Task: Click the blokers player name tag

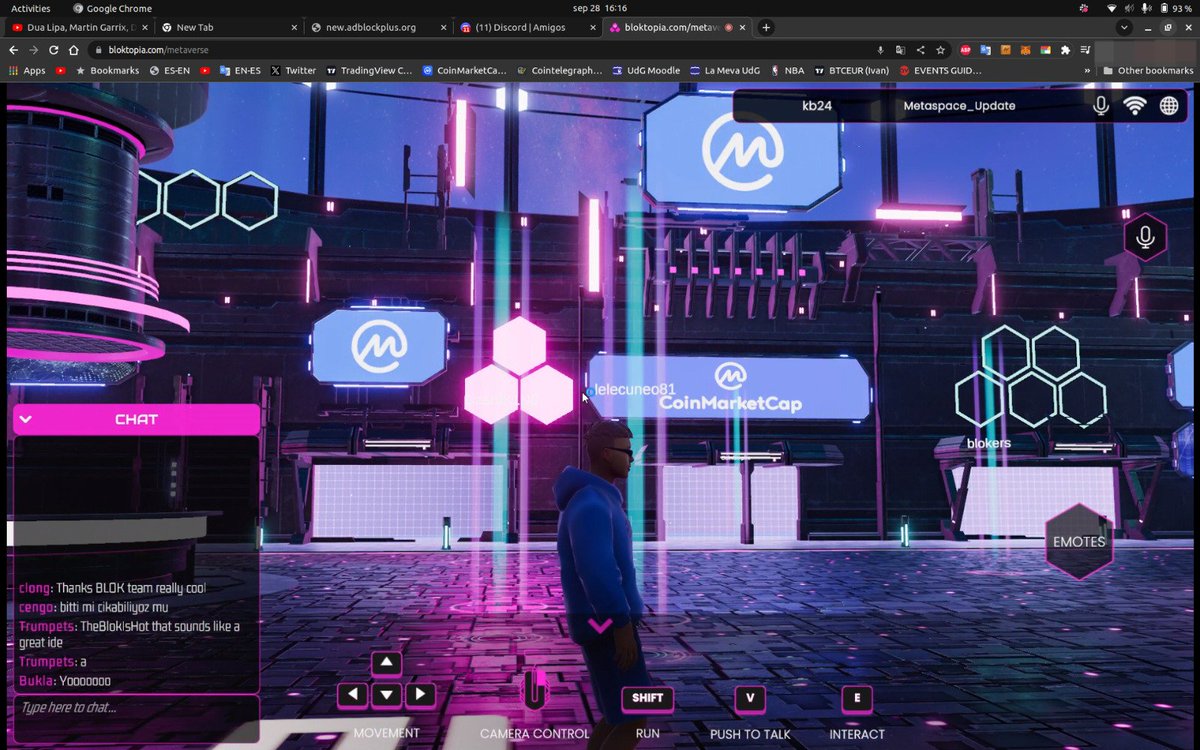Action: [988, 443]
